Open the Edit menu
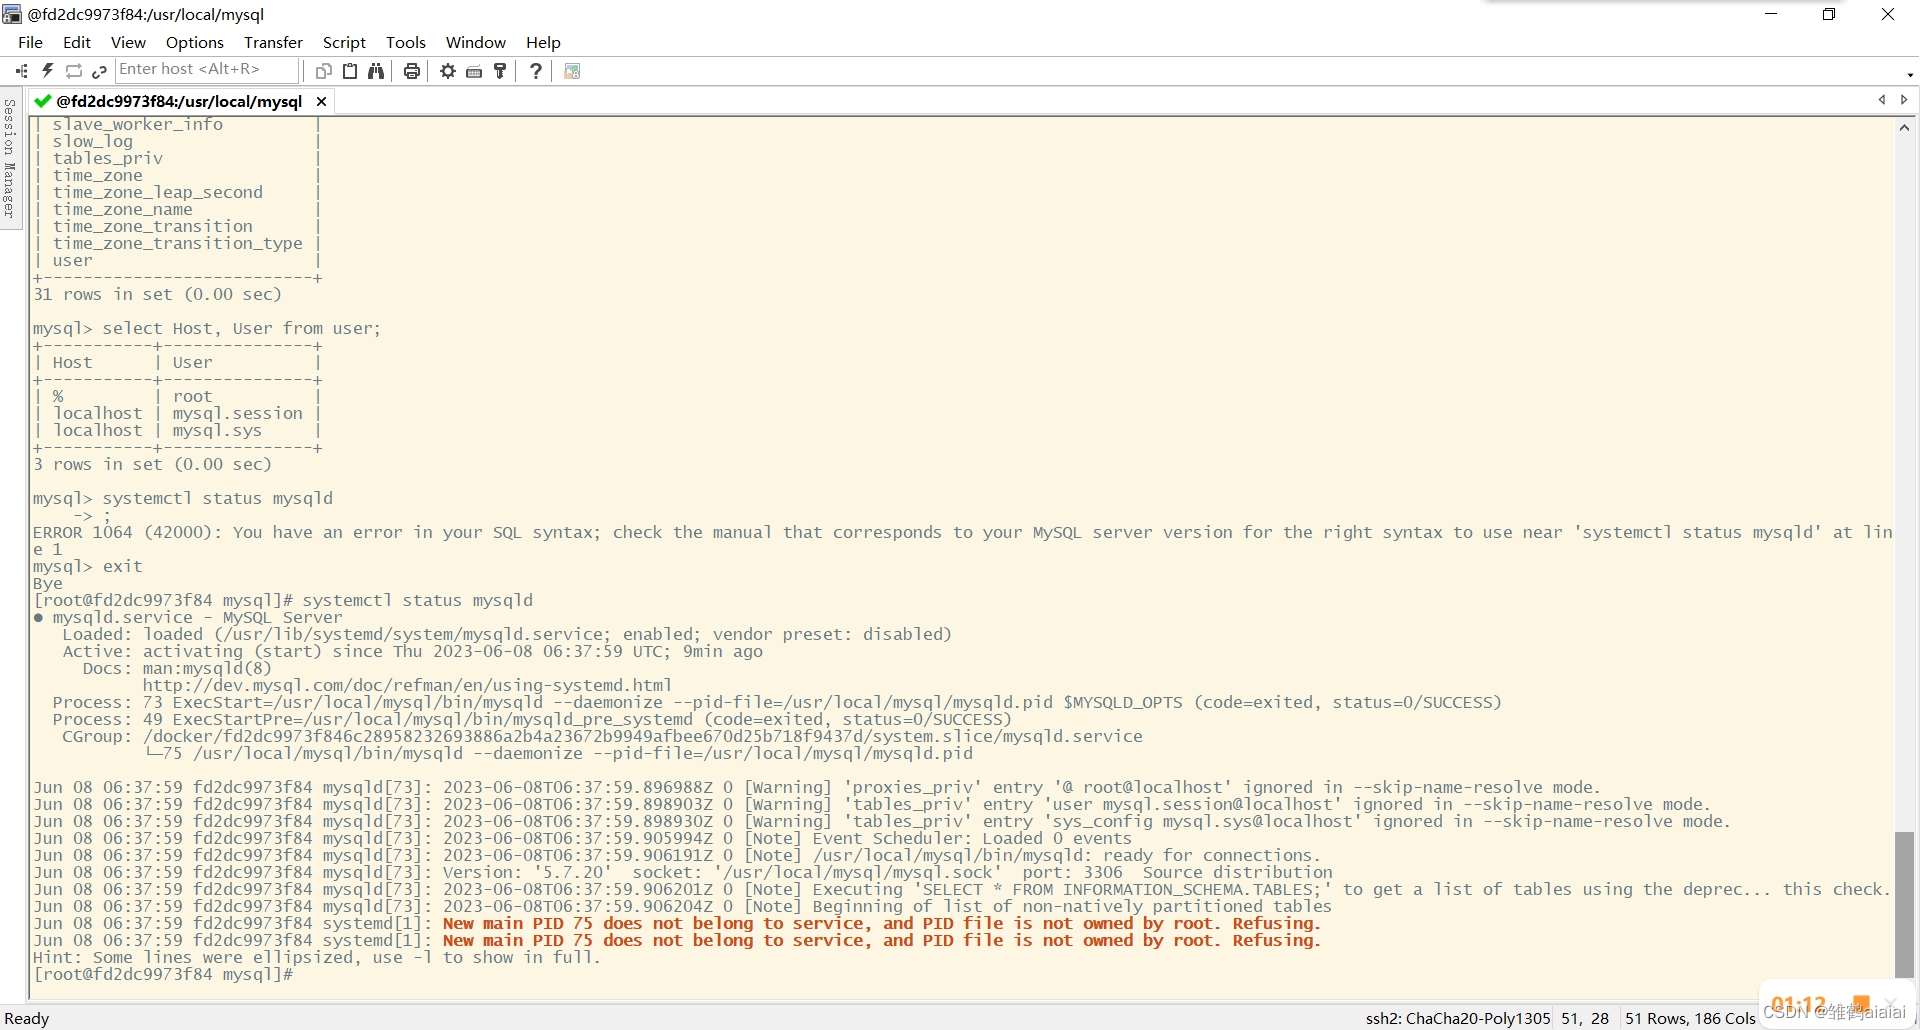Image resolution: width=1920 pixels, height=1030 pixels. pyautogui.click(x=76, y=42)
